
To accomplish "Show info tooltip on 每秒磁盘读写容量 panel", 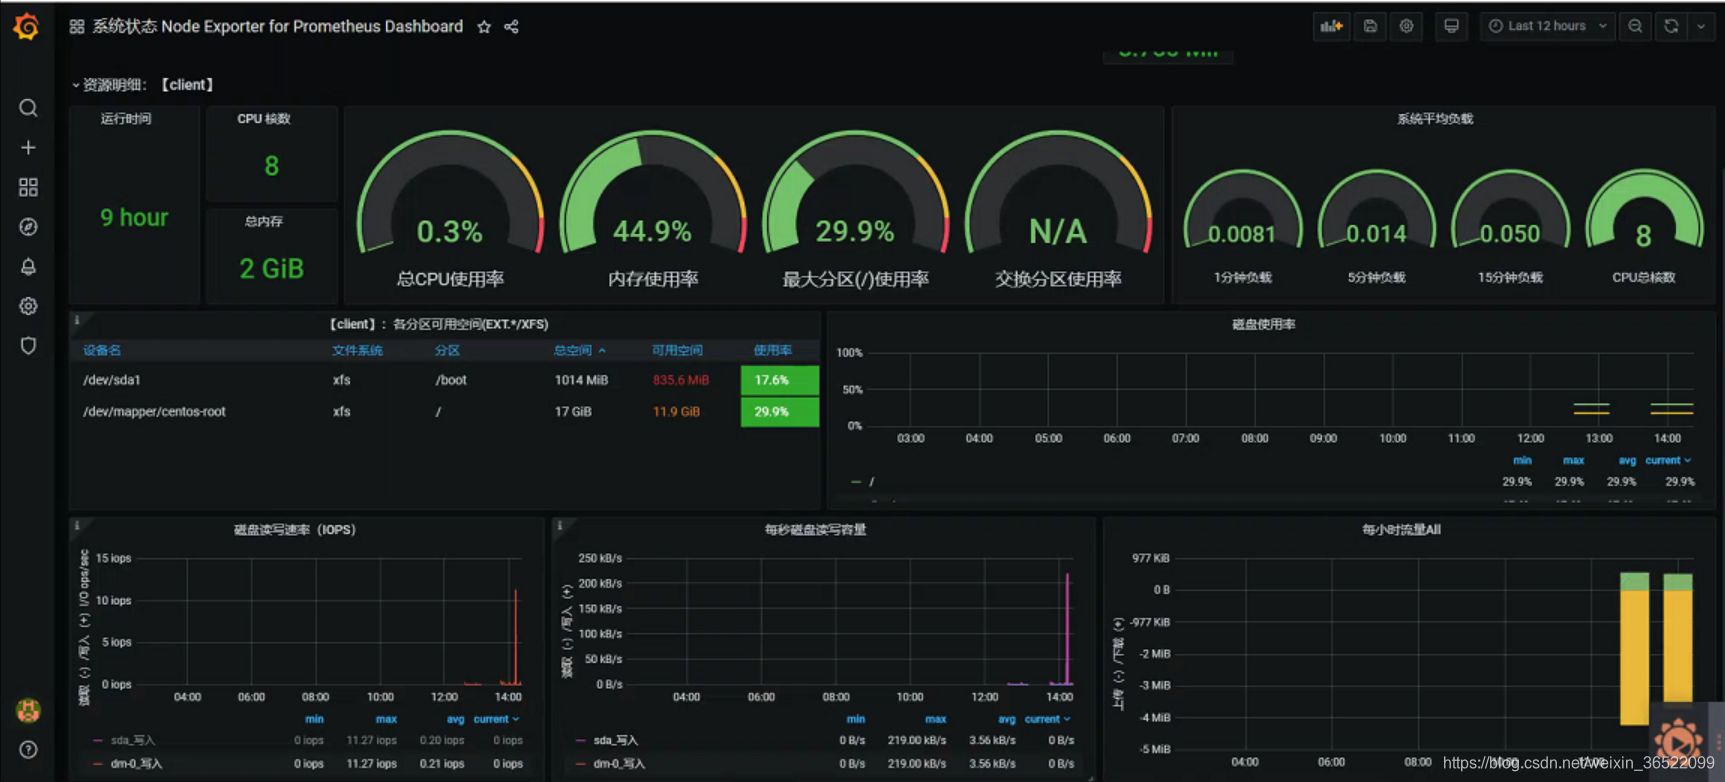I will [560, 525].
